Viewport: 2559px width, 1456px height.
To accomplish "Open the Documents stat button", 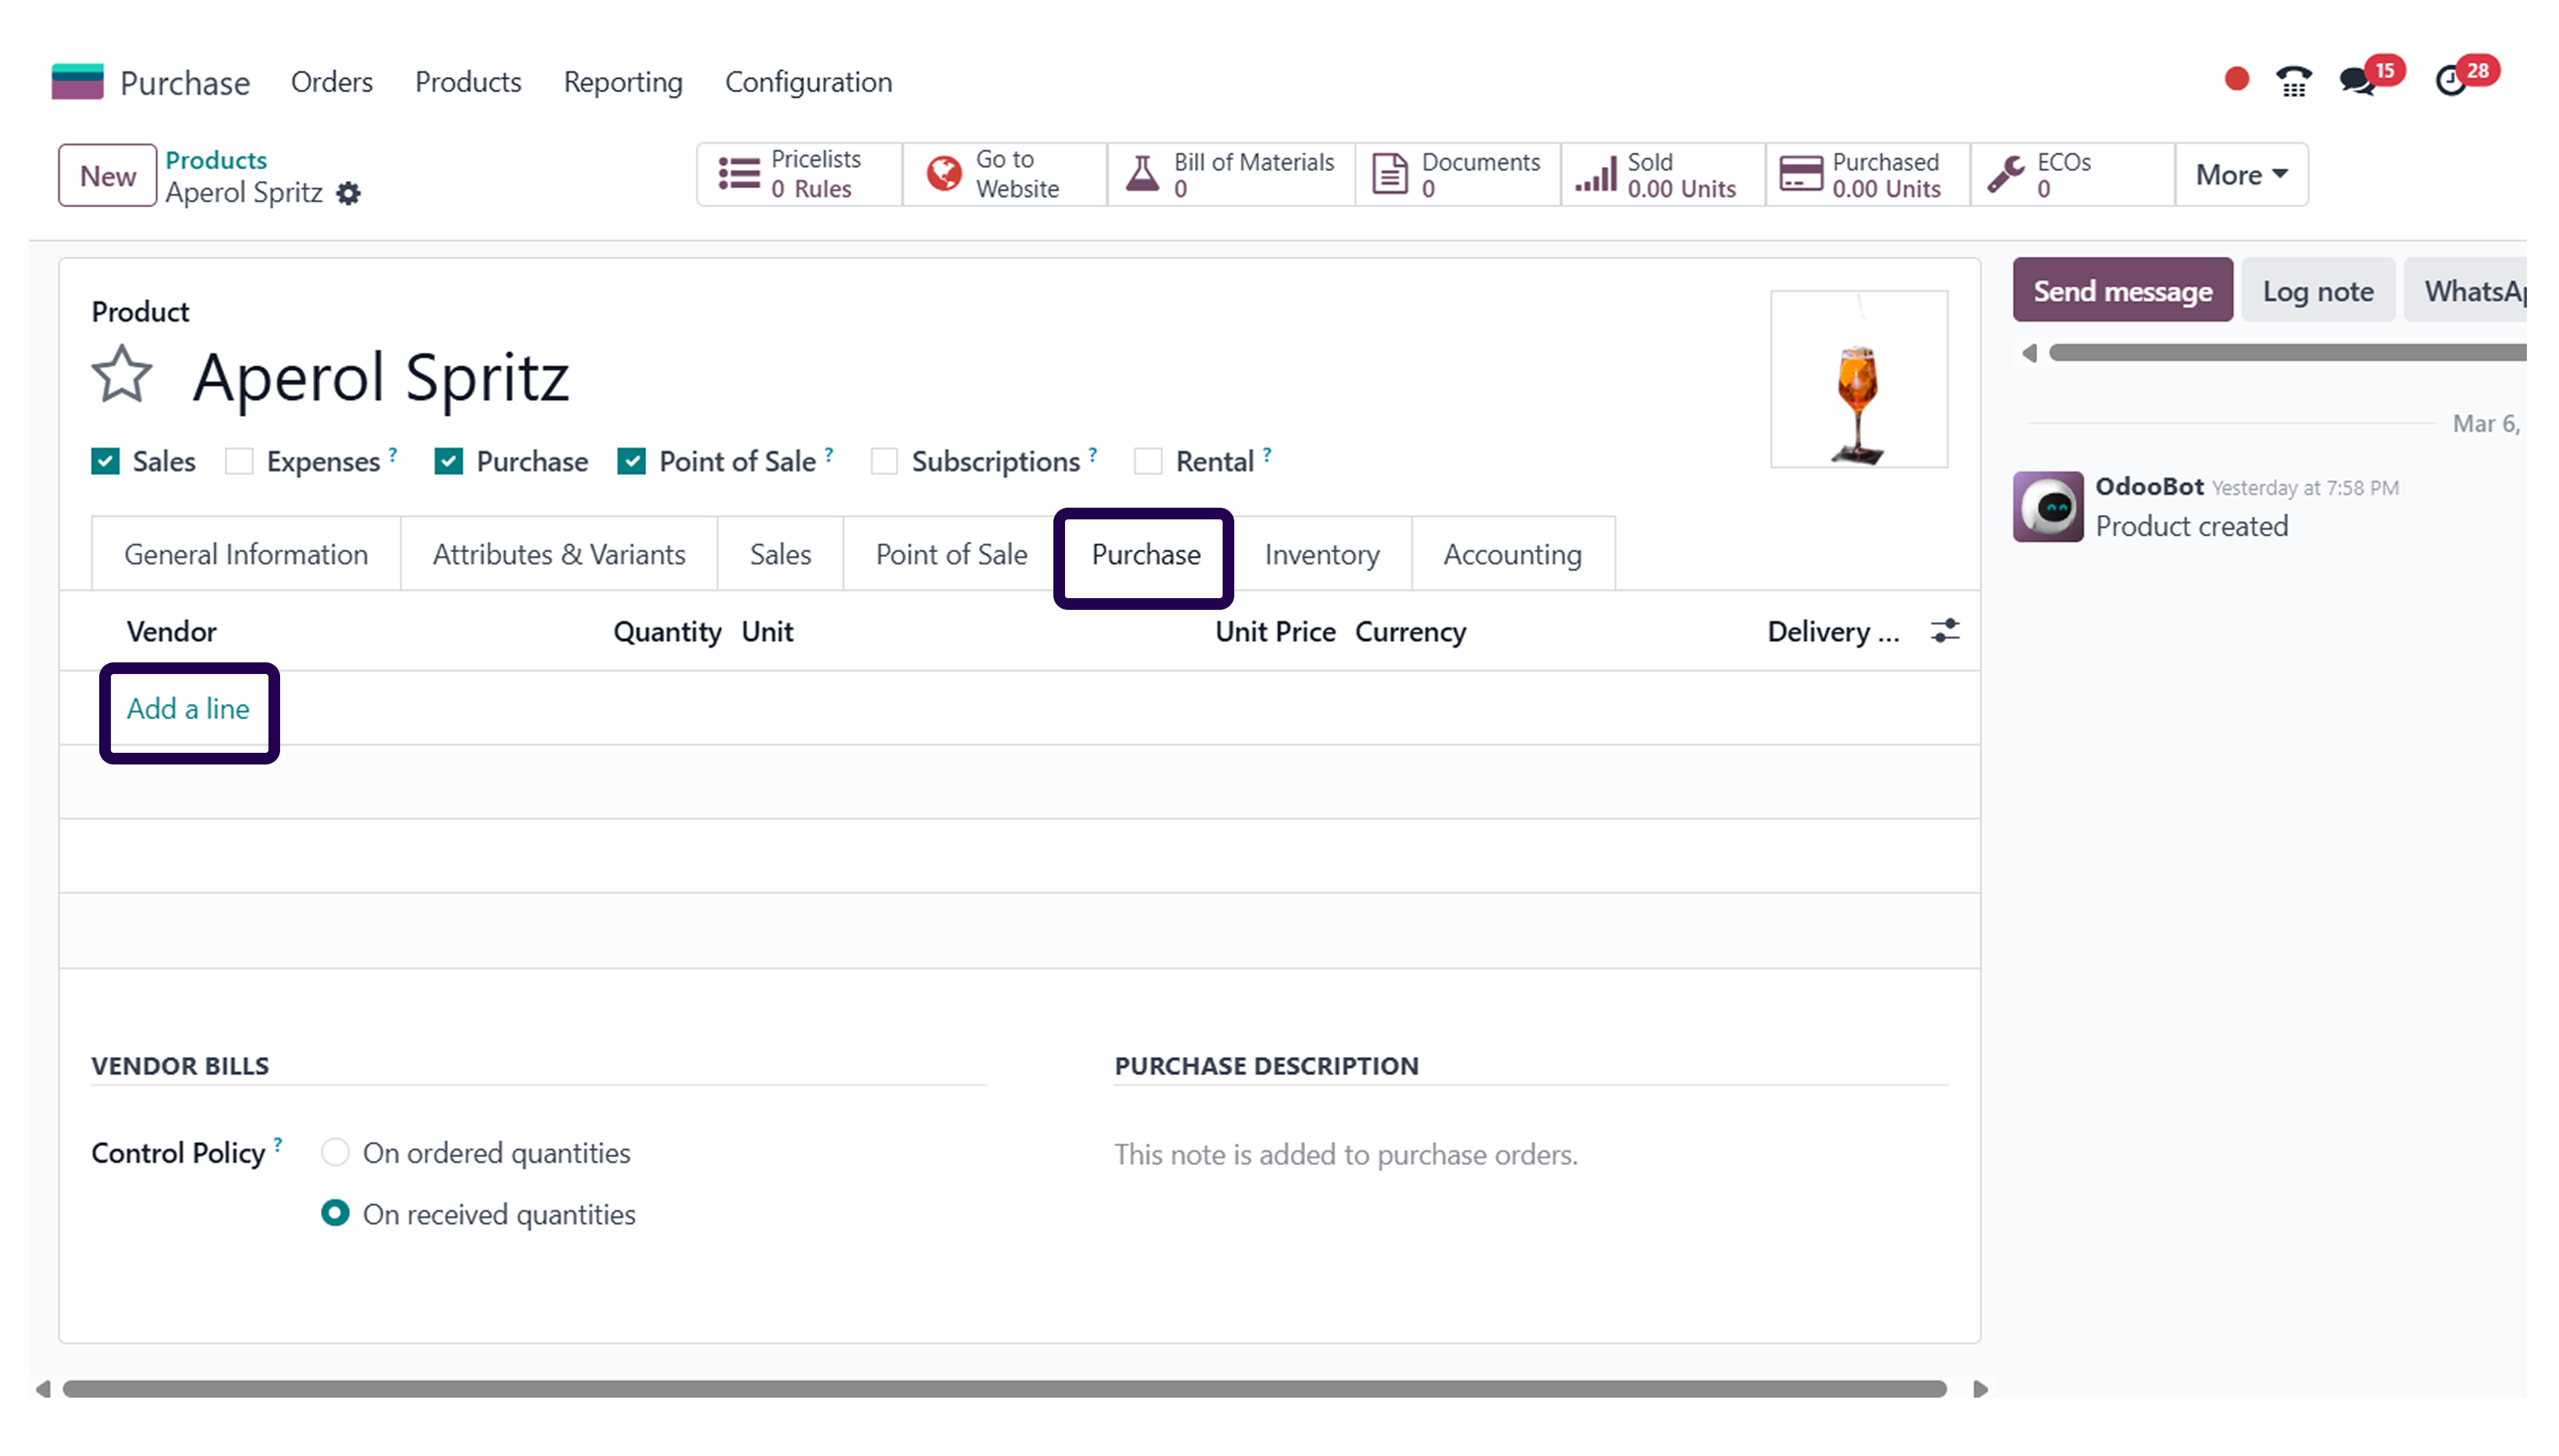I will (1457, 175).
